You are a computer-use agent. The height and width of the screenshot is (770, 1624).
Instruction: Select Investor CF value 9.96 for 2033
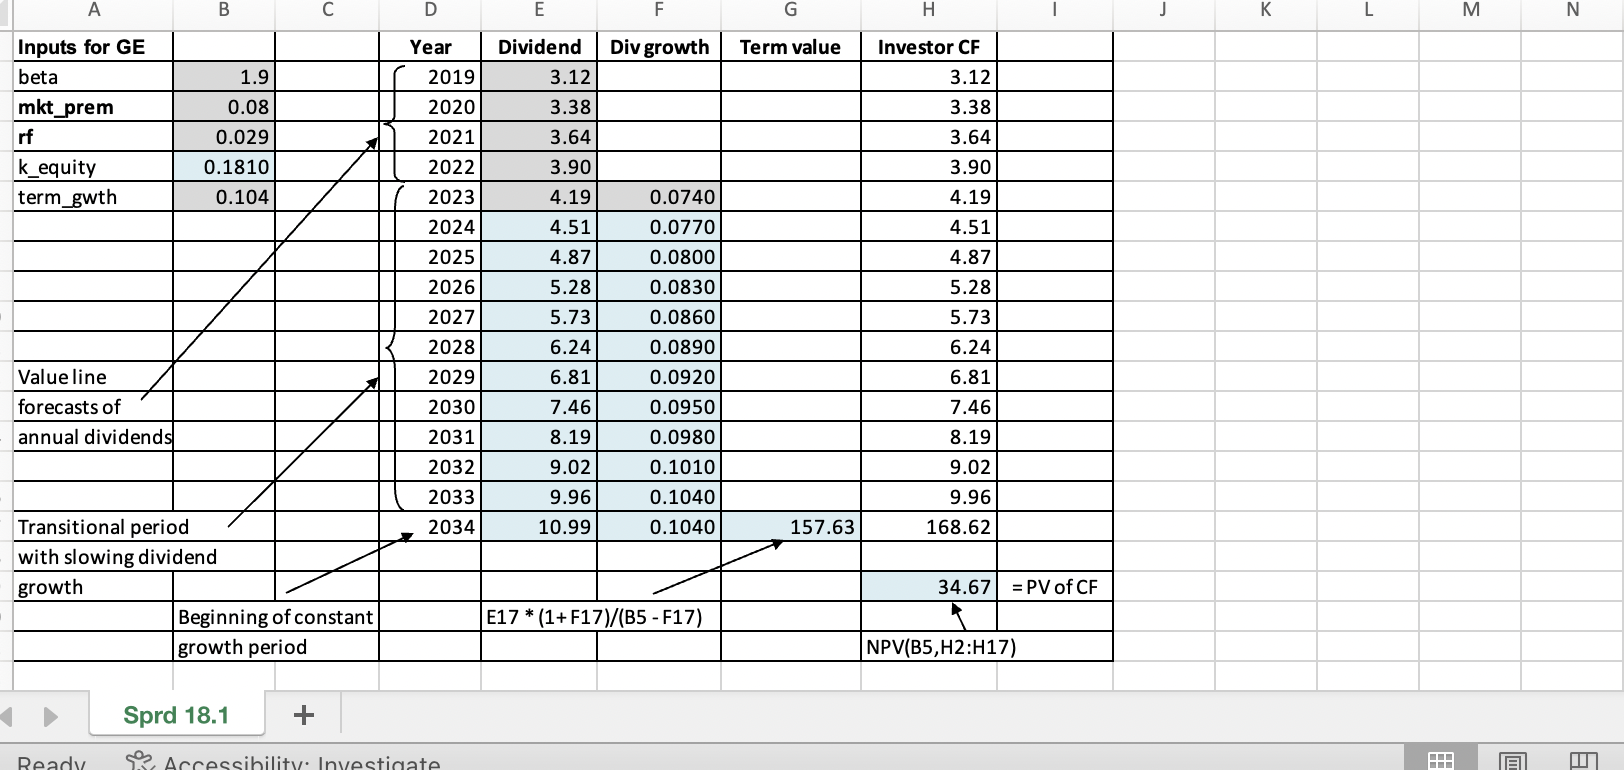coord(929,497)
